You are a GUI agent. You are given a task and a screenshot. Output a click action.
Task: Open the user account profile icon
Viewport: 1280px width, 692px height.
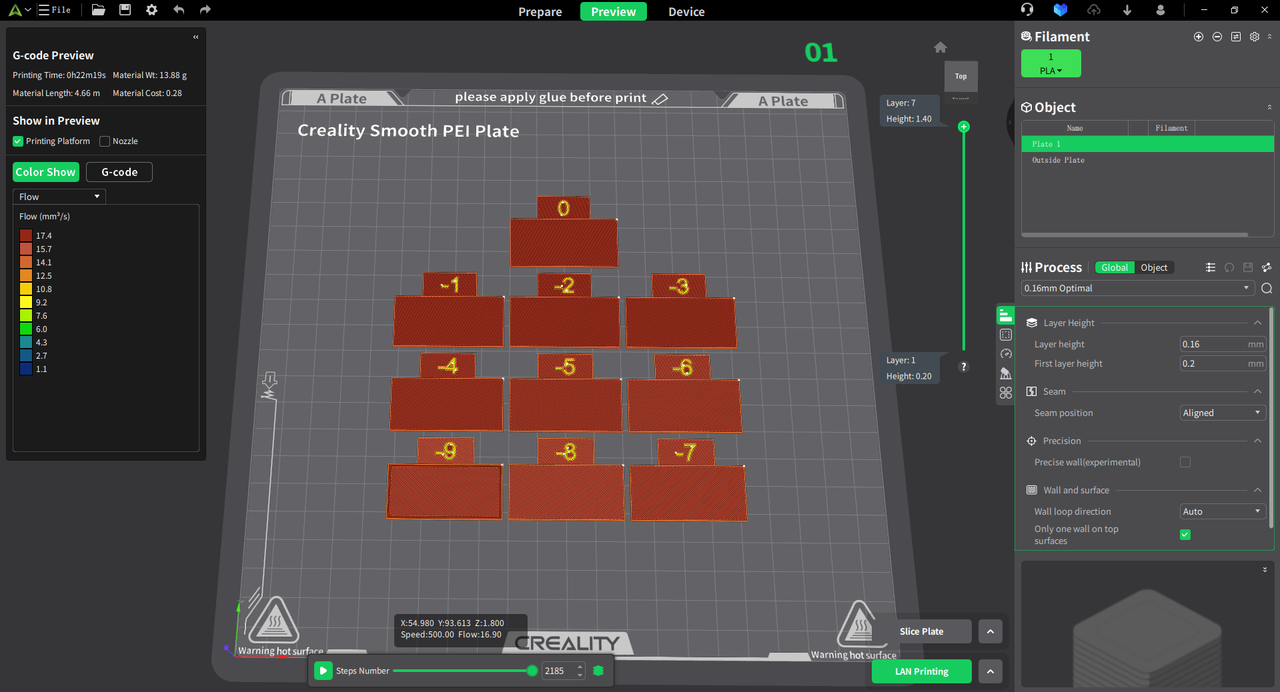[1160, 10]
